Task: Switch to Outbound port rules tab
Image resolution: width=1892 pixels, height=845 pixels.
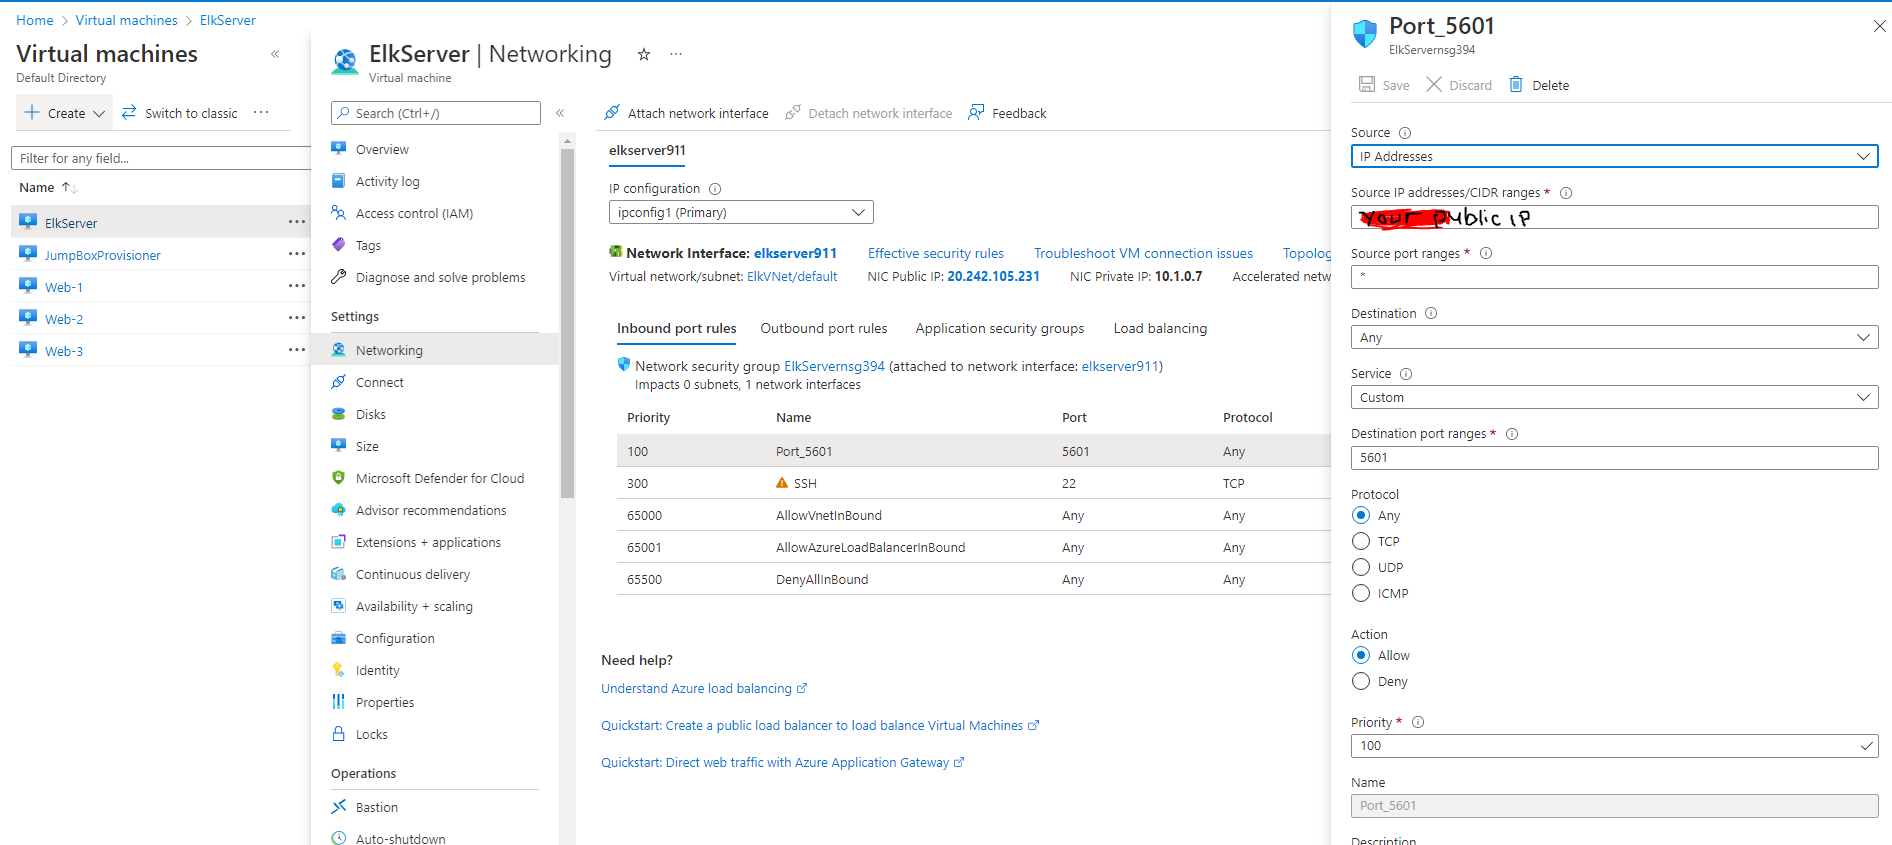Action: coord(824,328)
